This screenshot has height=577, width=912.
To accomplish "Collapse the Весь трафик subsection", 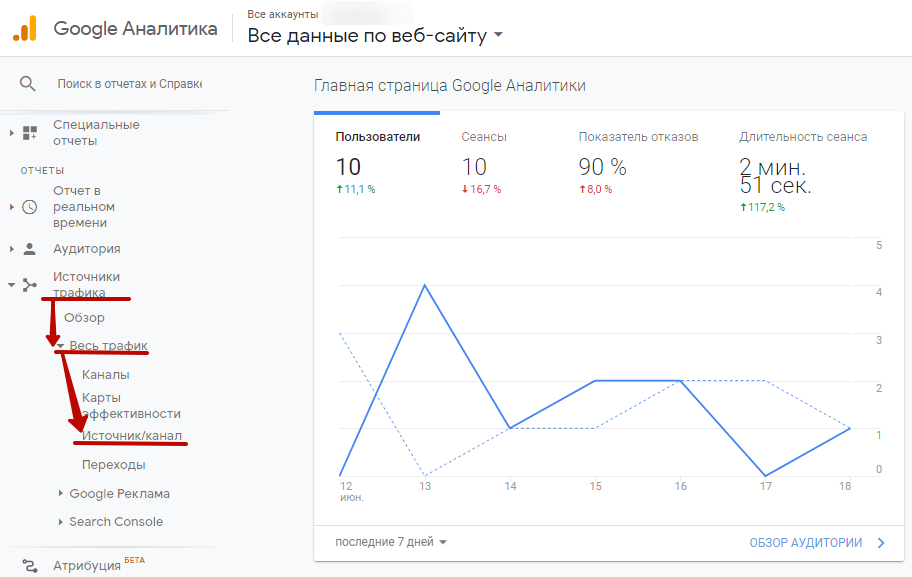I will pyautogui.click(x=60, y=346).
